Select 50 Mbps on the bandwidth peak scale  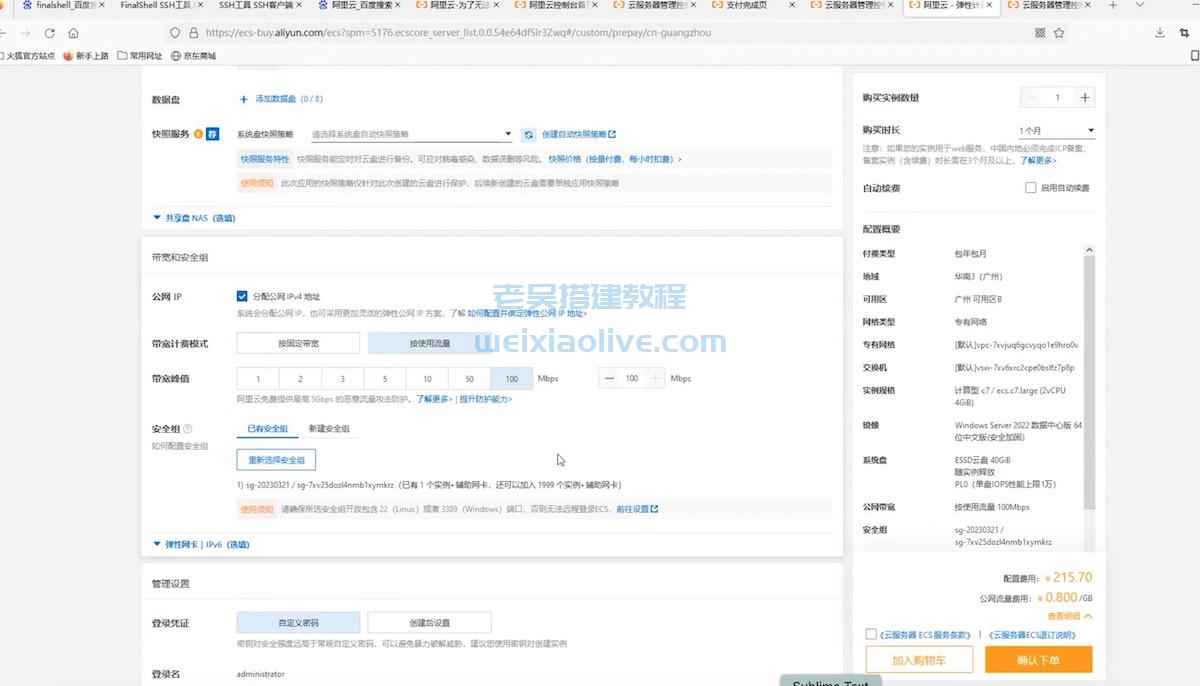click(x=469, y=379)
